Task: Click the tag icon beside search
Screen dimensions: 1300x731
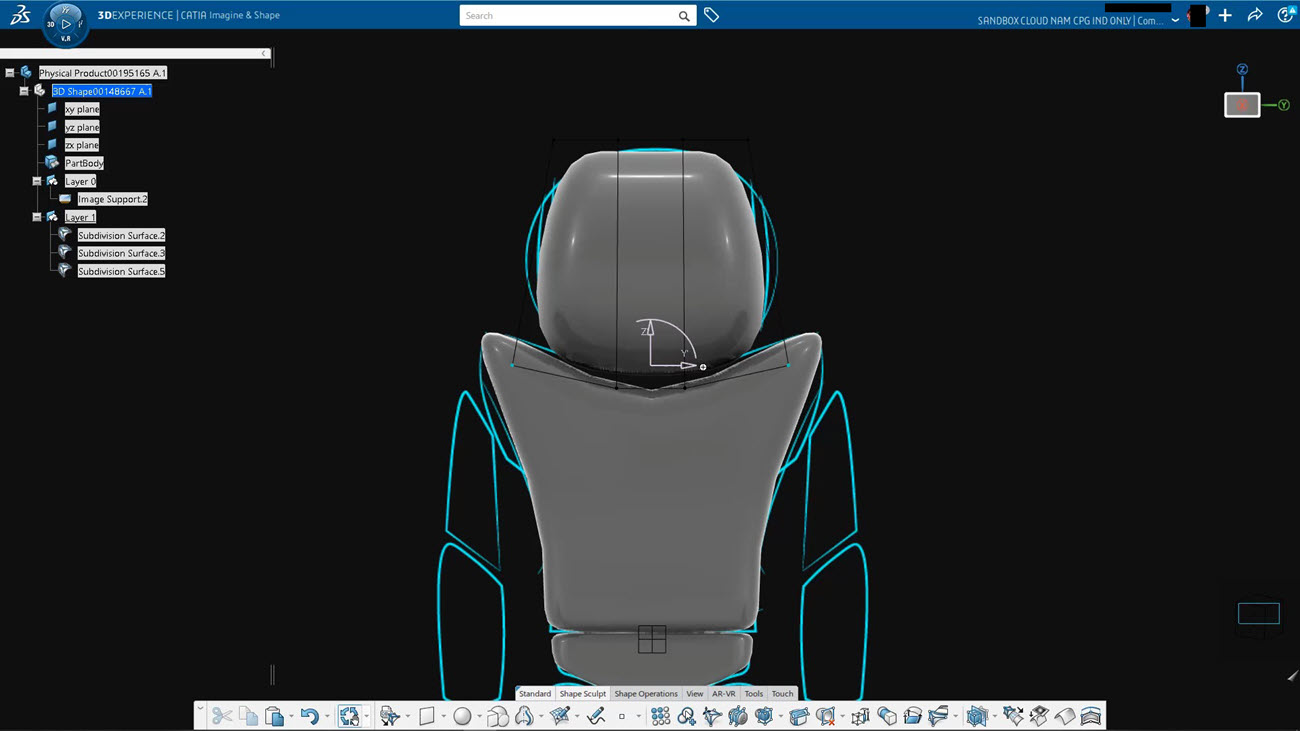Action: click(711, 15)
